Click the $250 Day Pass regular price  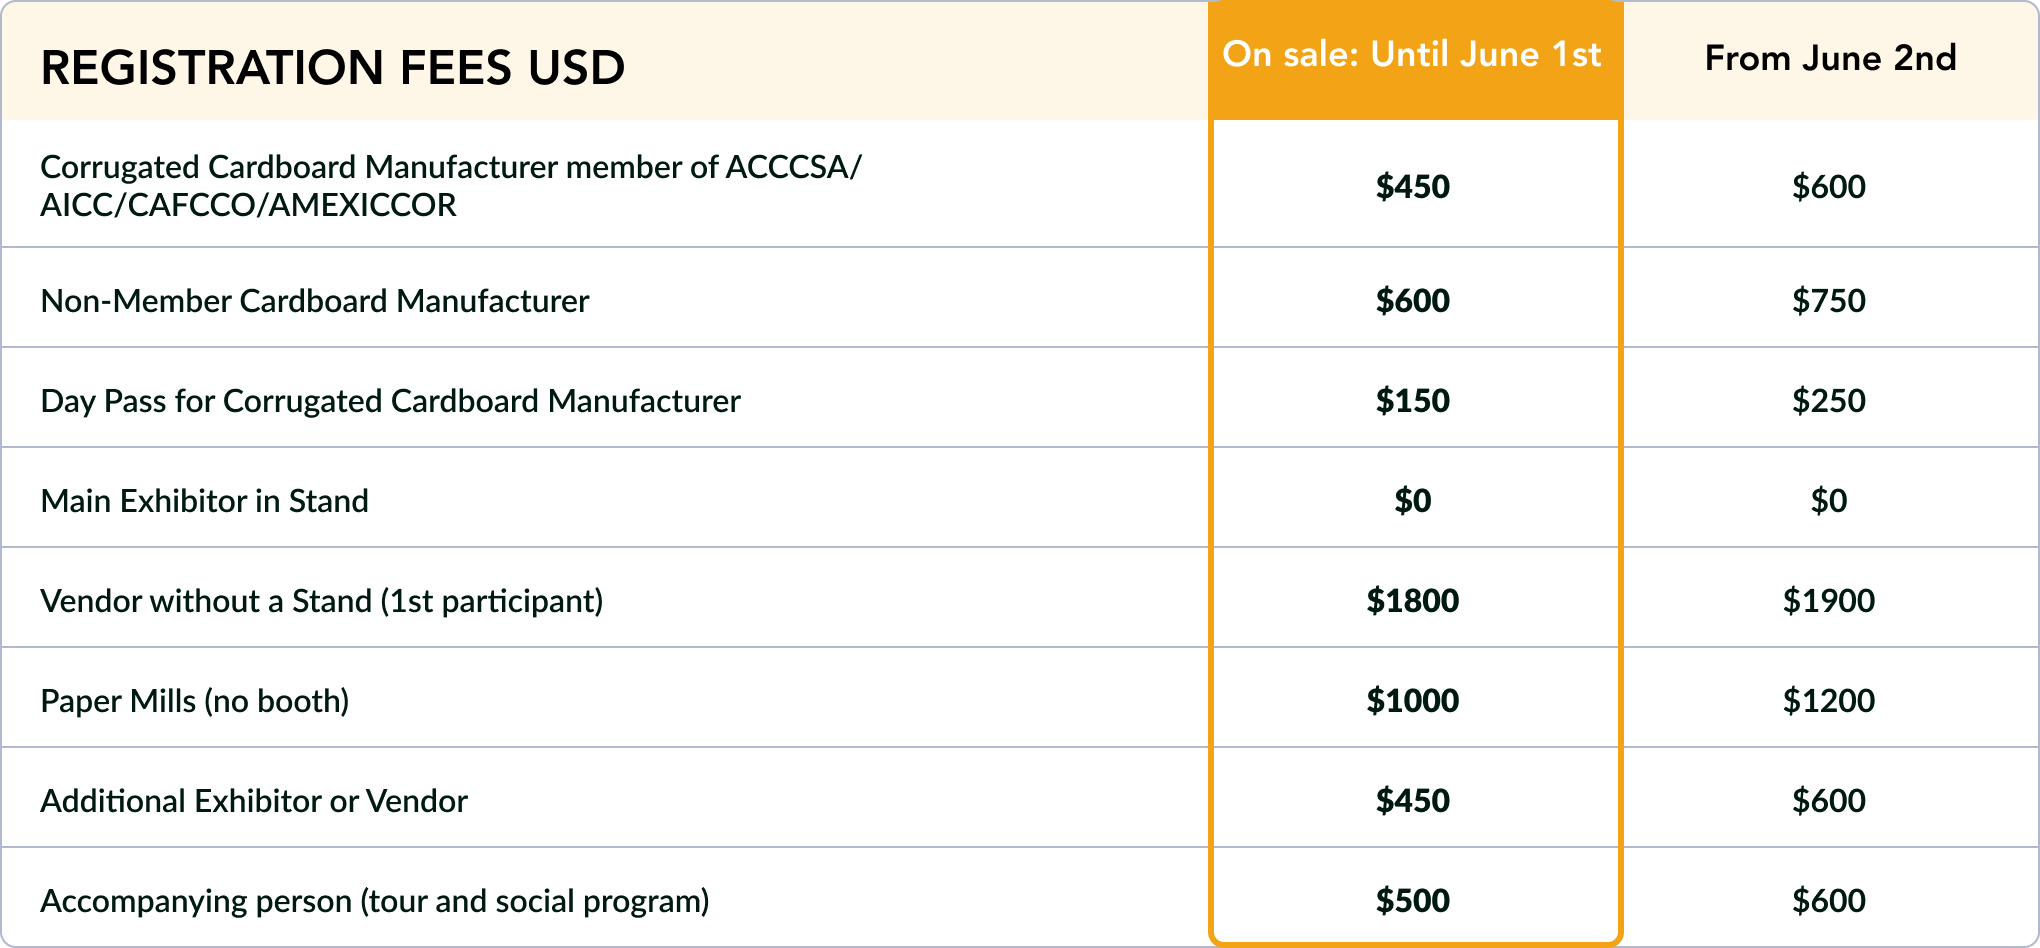pyautogui.click(x=1829, y=400)
